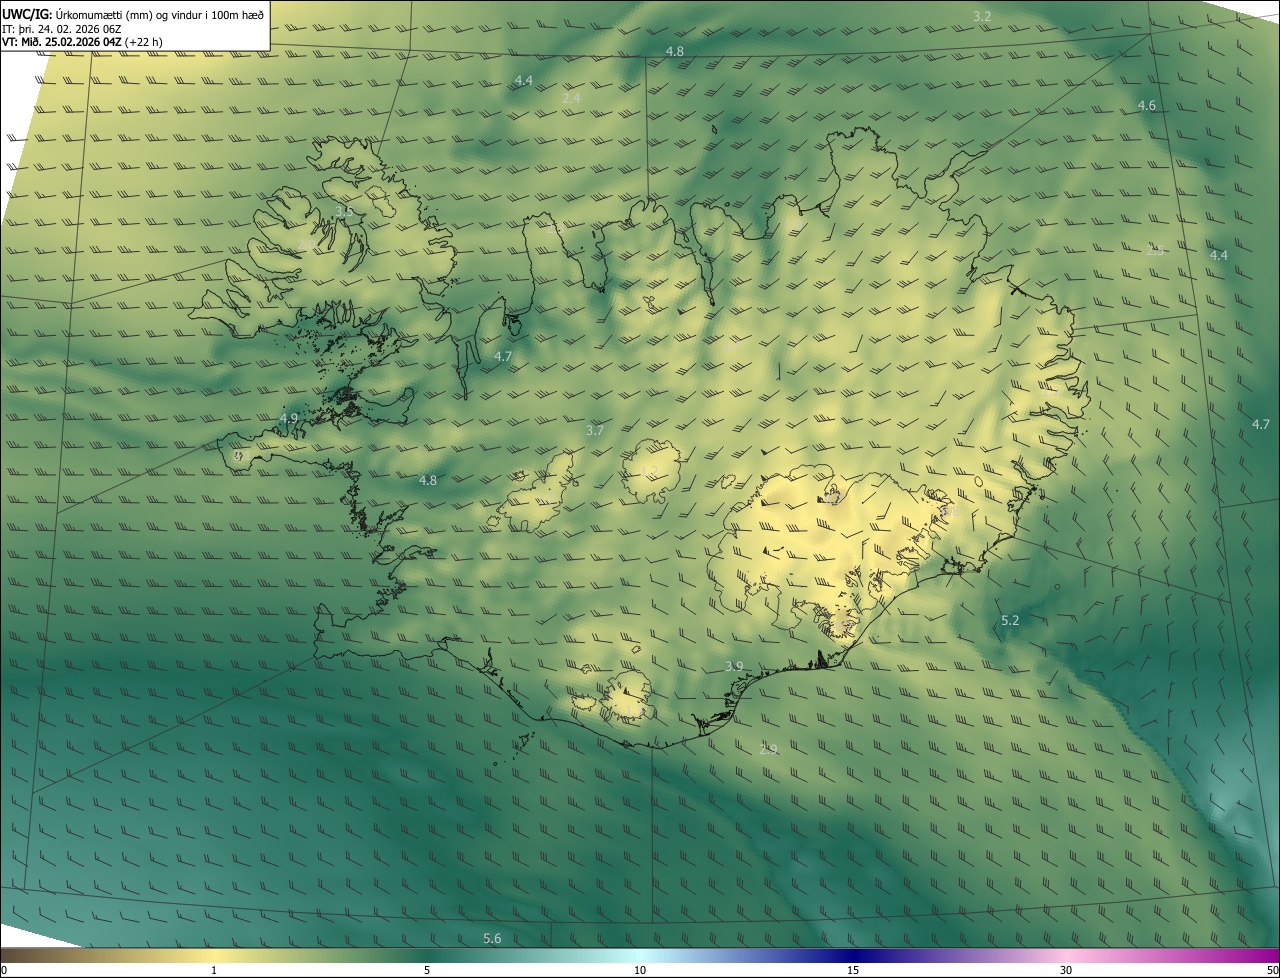Click the '5' tick label on the color scale
1280x978 pixels.
[x=427, y=970]
